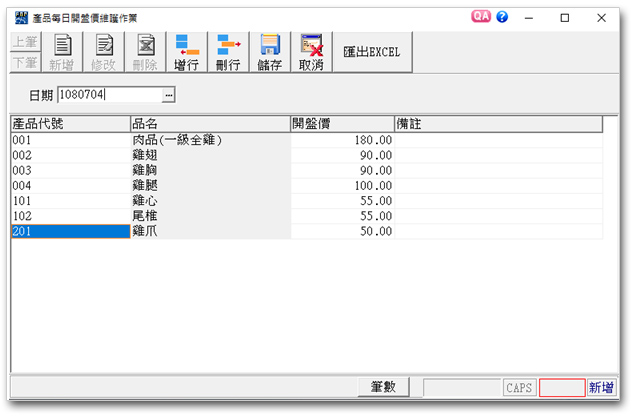This screenshot has width=636, height=420.
Task: Click the 修改 (Edit) toolbar icon
Action: tap(104, 52)
